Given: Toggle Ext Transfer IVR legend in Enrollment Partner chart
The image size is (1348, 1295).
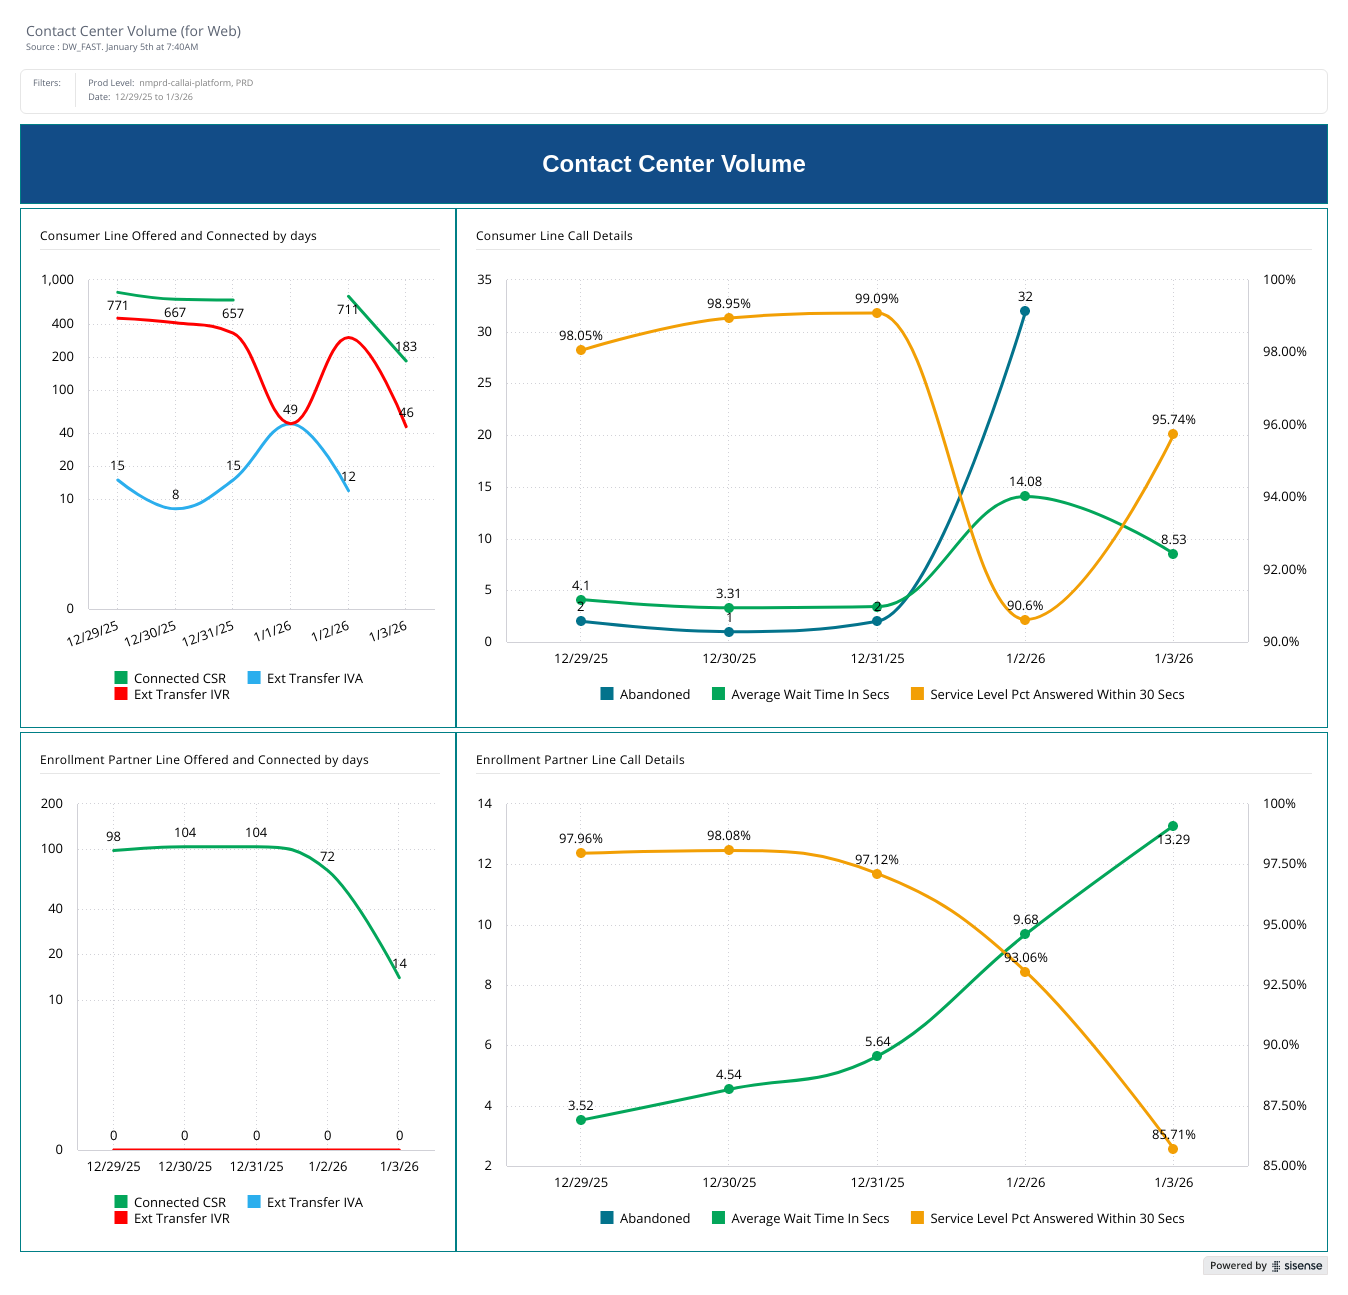Looking at the screenshot, I should coord(180,1218).
